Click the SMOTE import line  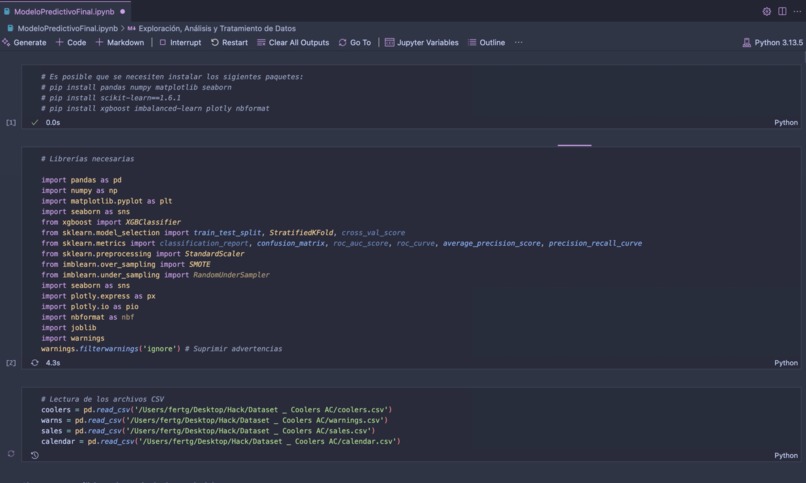coord(126,265)
